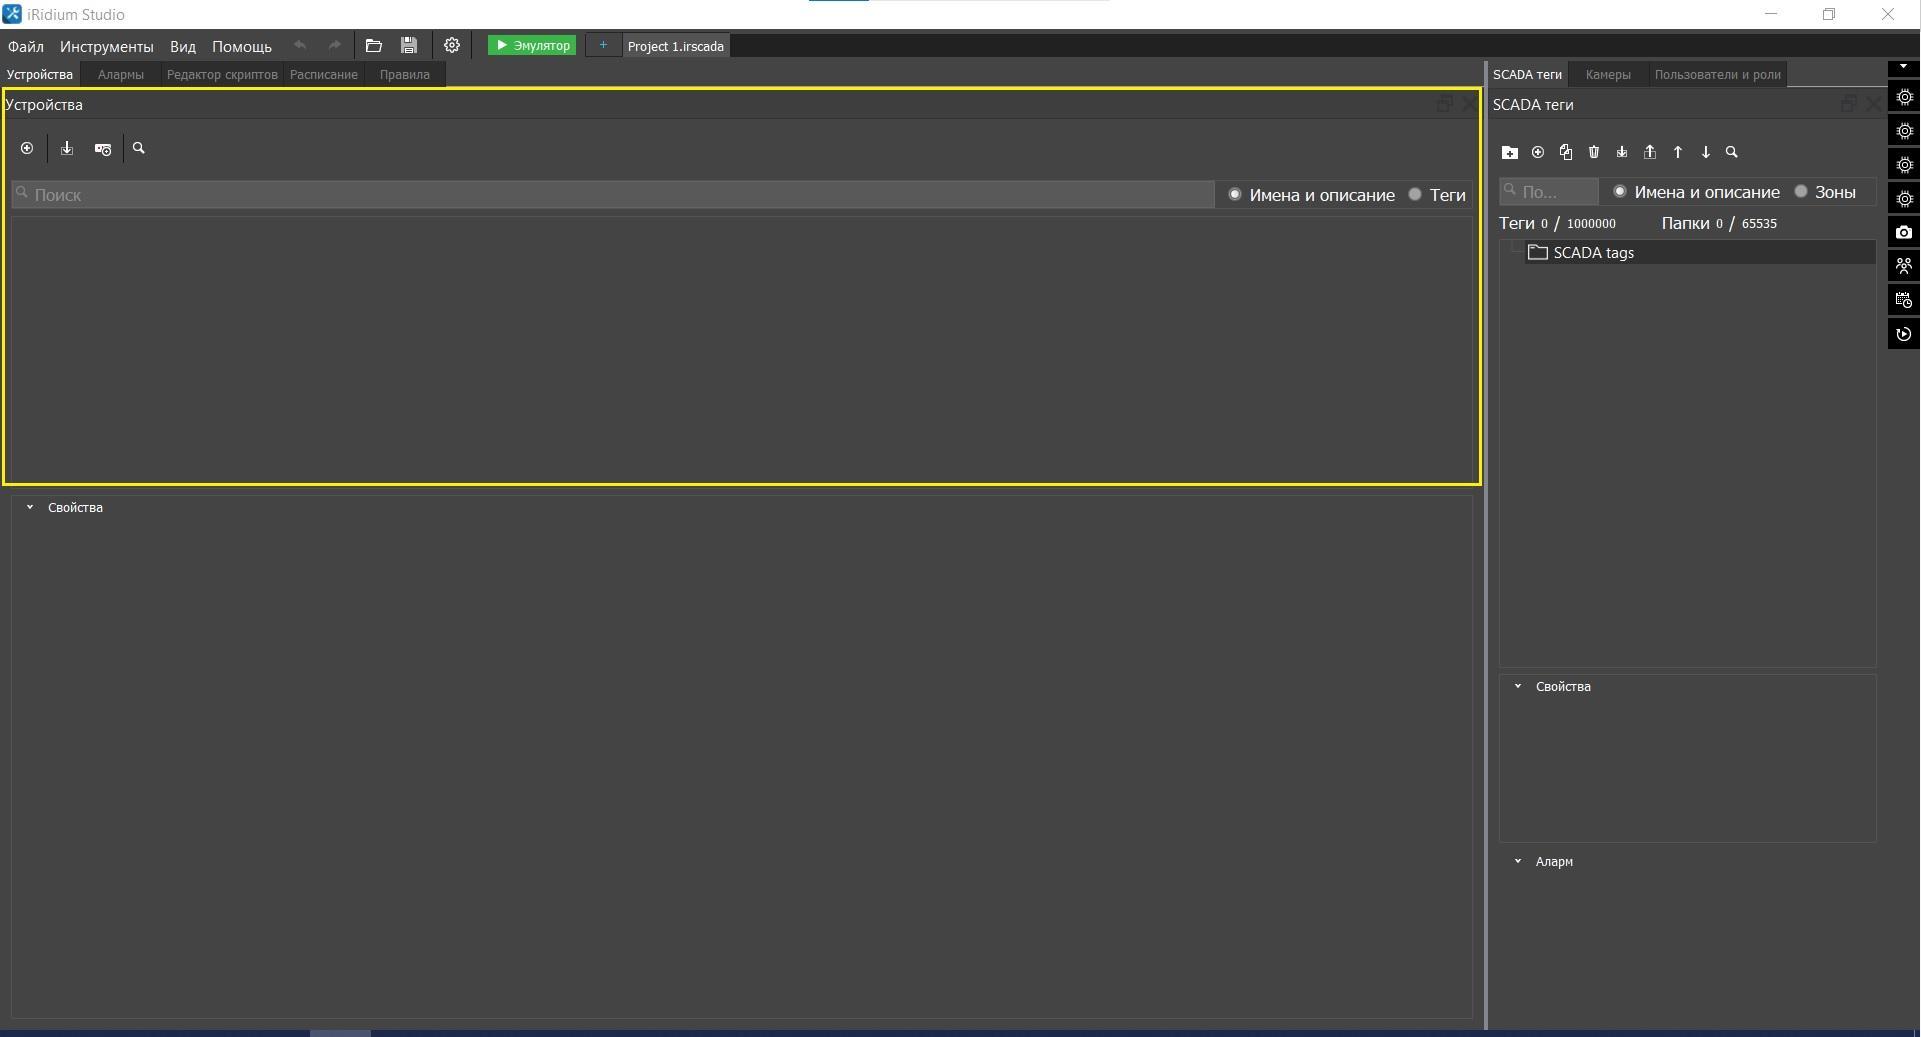Click the import device icon in Устройства toolbar

click(x=67, y=149)
